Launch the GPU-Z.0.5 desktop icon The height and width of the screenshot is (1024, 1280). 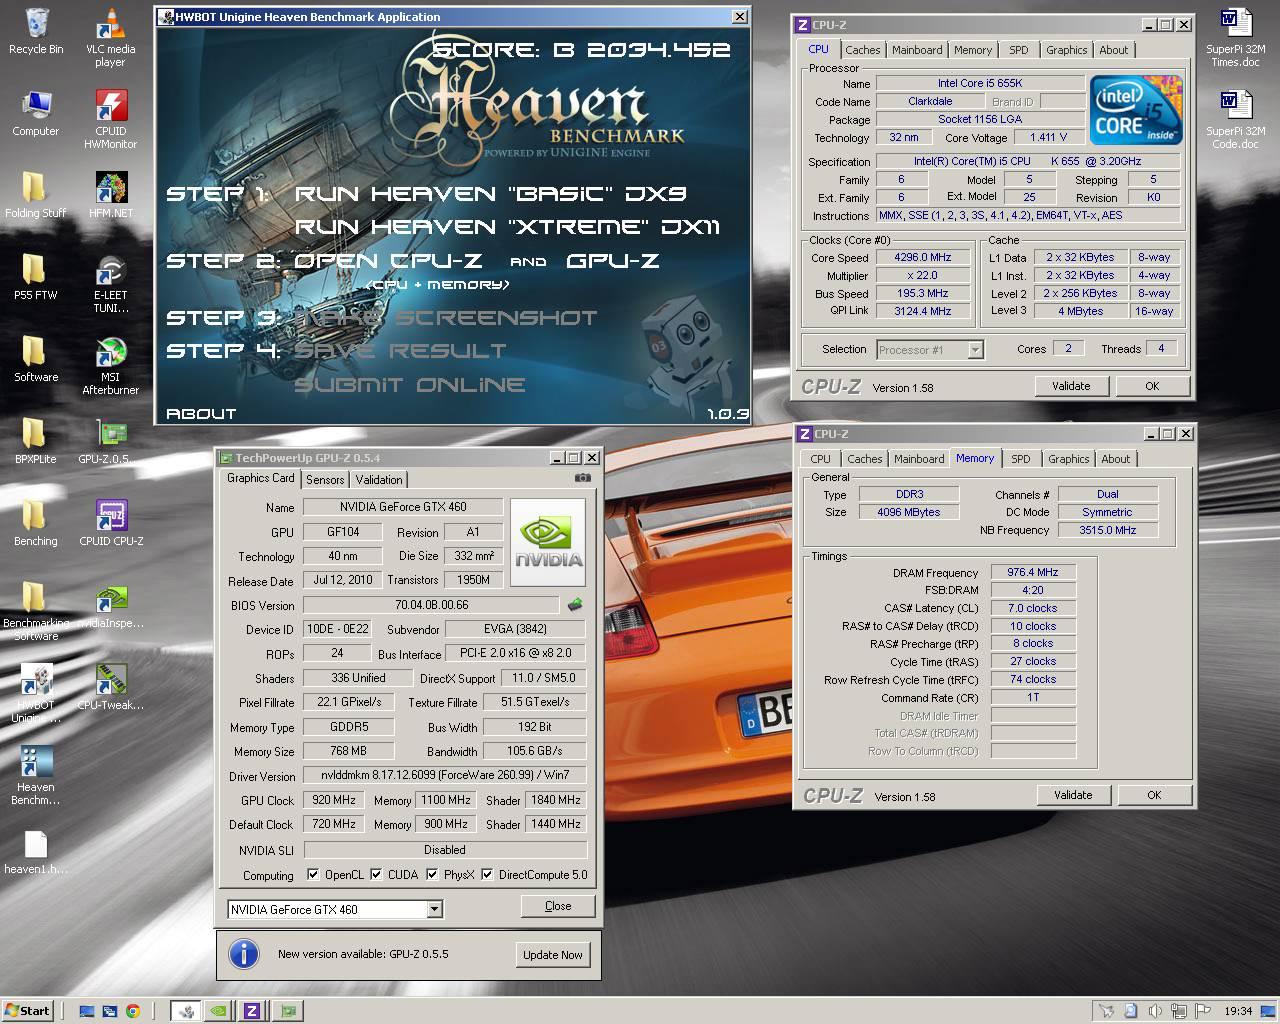tap(110, 440)
